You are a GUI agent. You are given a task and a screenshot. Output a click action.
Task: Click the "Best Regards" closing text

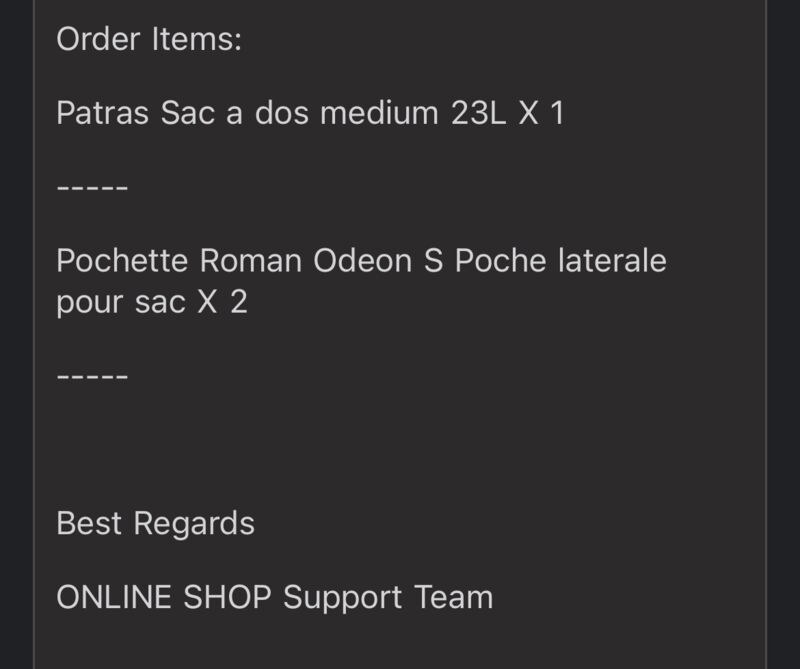(155, 524)
